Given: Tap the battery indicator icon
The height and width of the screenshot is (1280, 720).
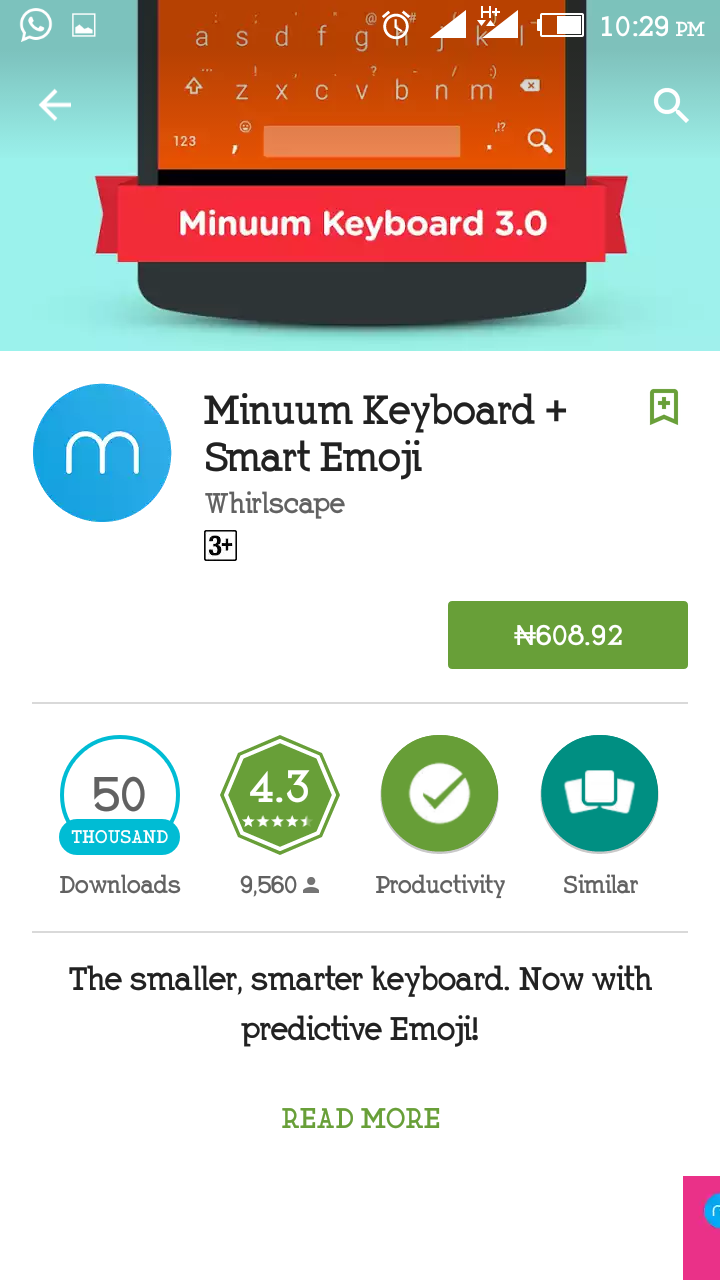Looking at the screenshot, I should pyautogui.click(x=561, y=25).
